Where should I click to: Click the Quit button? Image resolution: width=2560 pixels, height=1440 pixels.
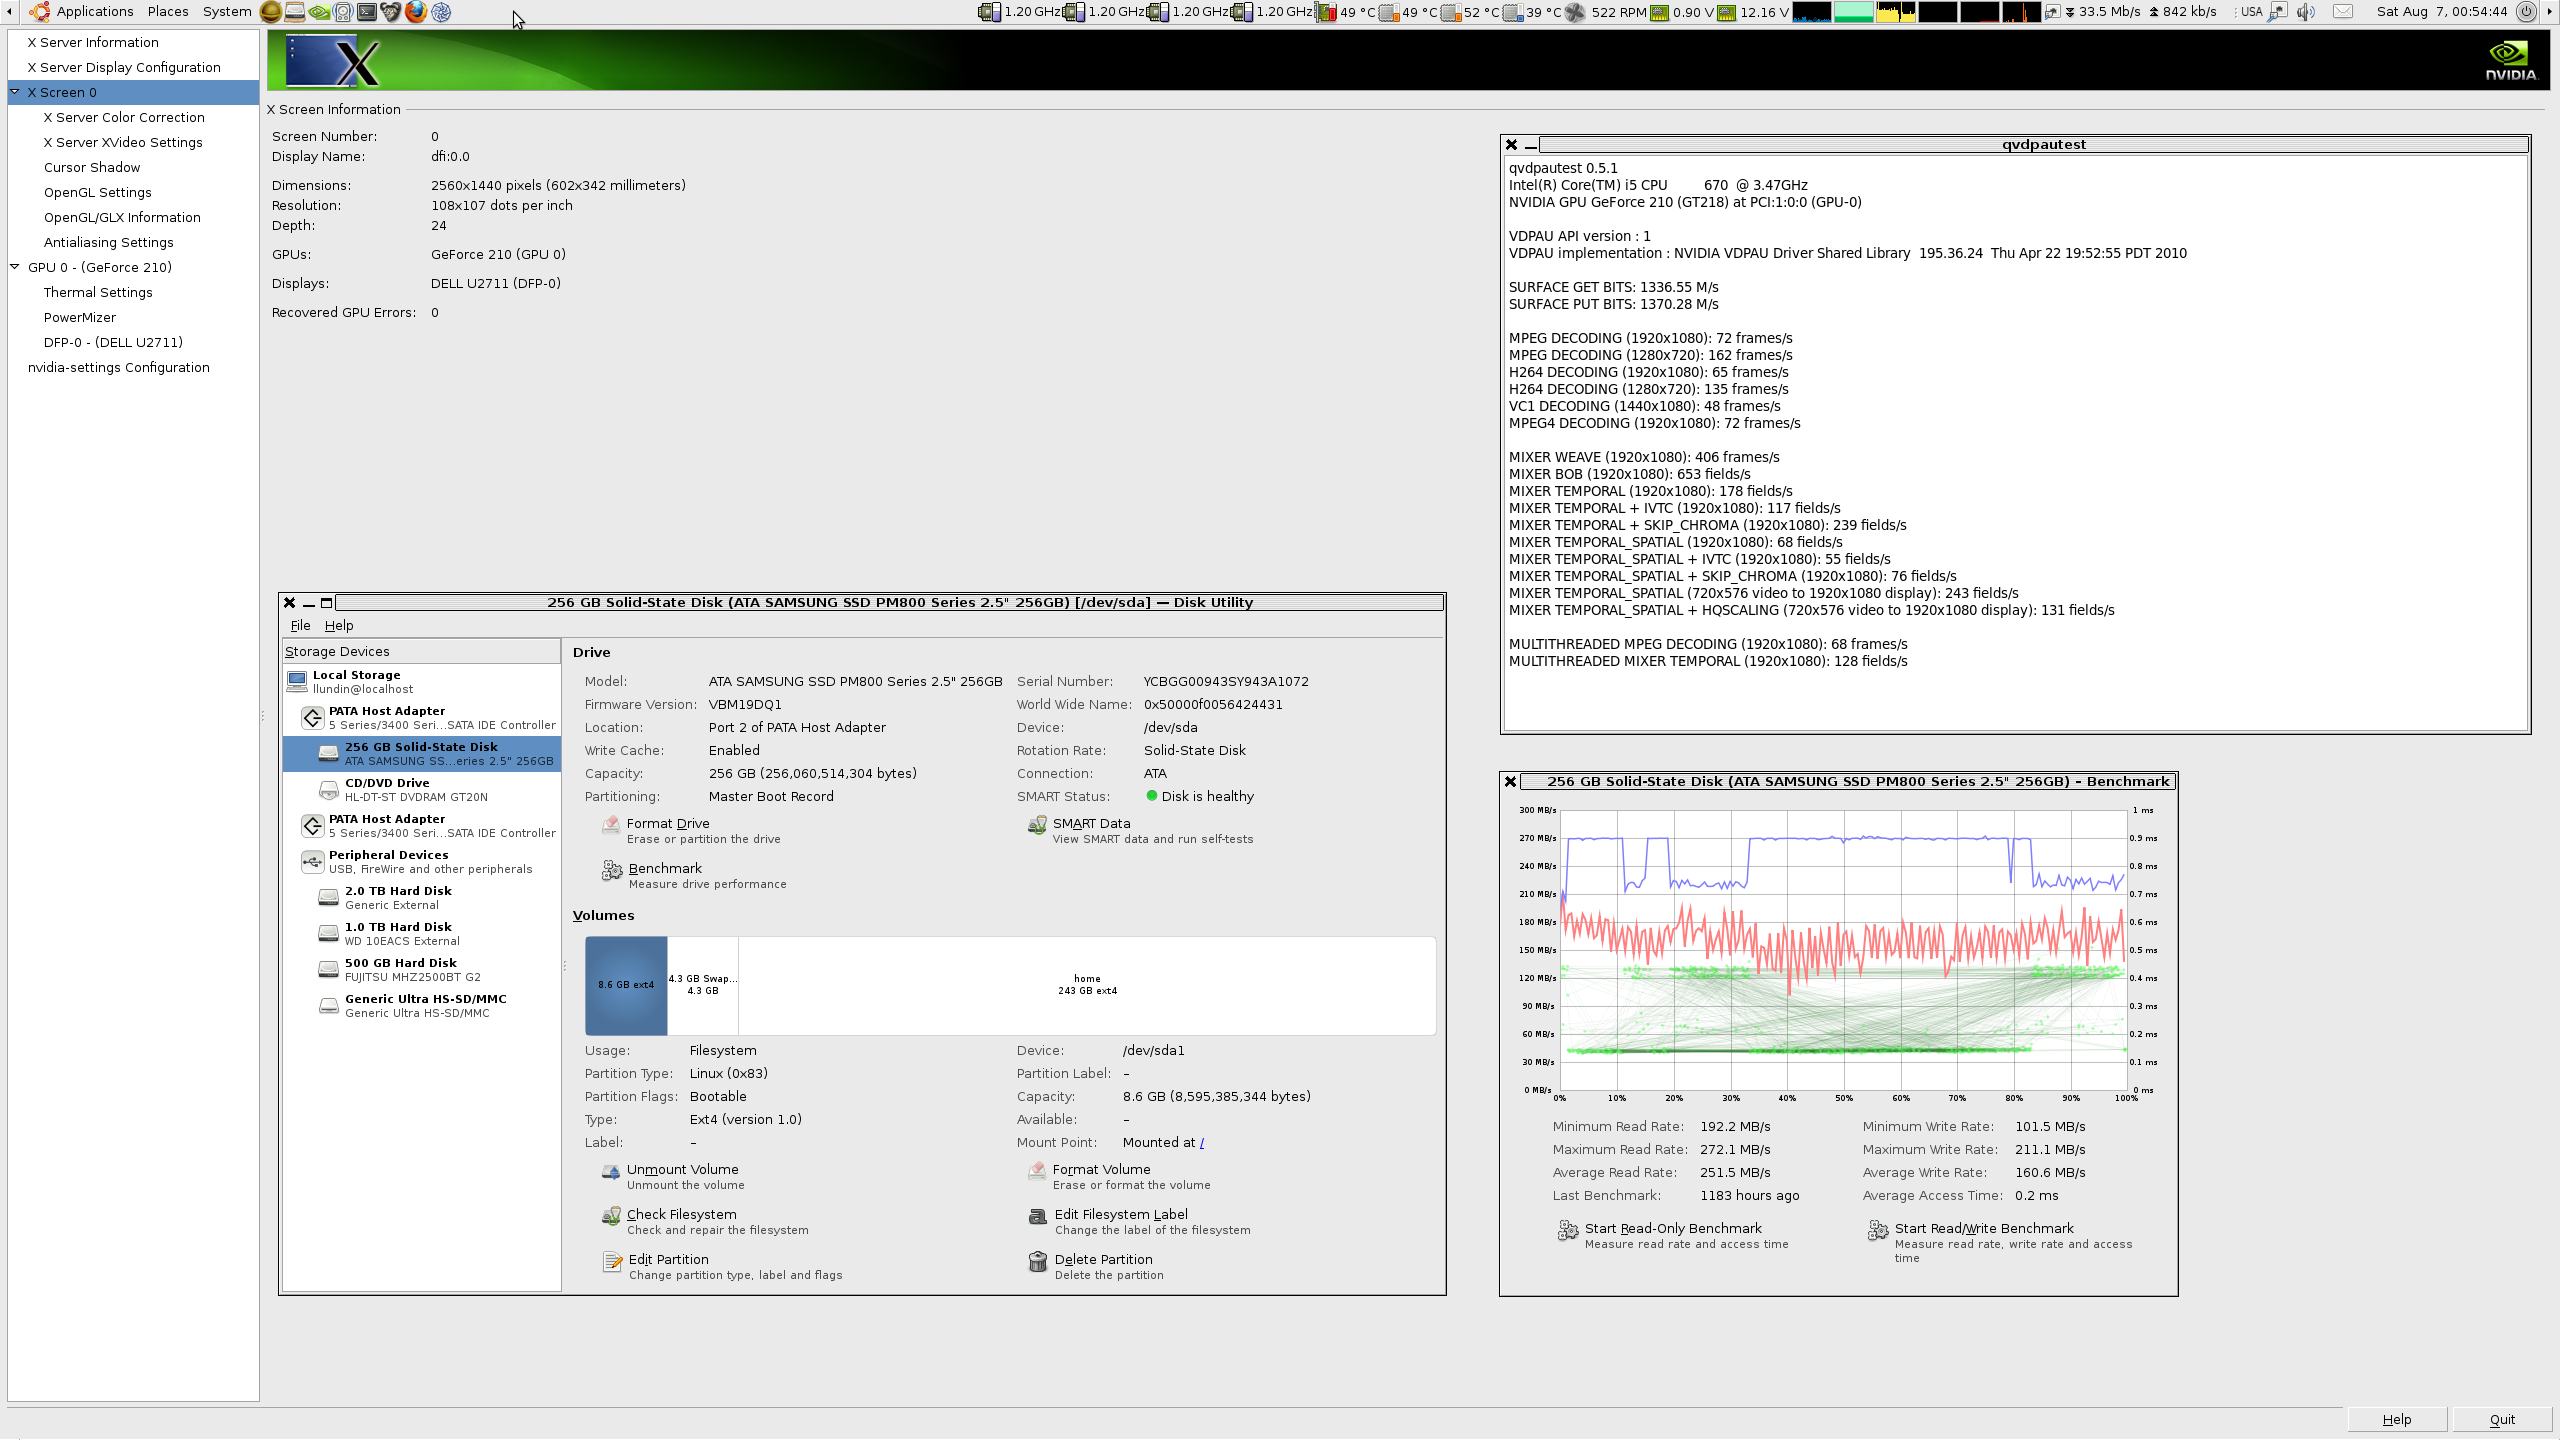(2502, 1419)
